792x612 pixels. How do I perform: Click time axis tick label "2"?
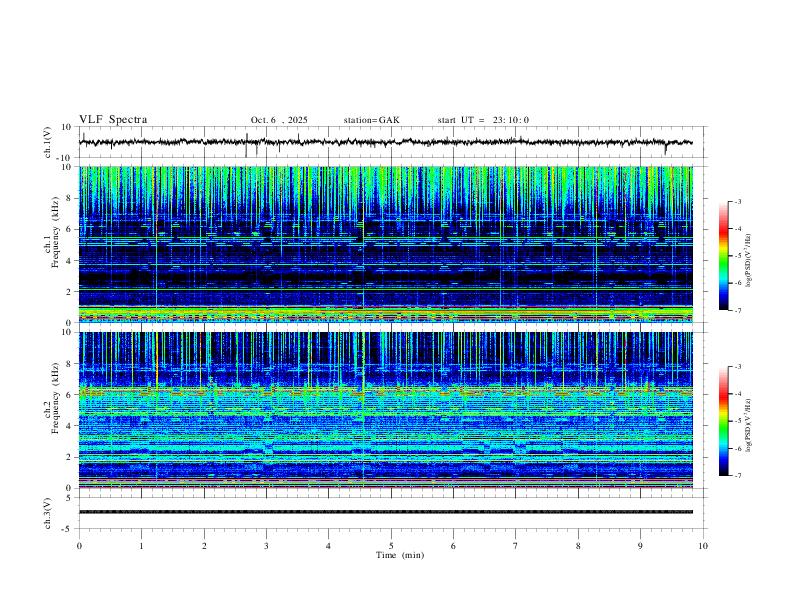point(204,546)
